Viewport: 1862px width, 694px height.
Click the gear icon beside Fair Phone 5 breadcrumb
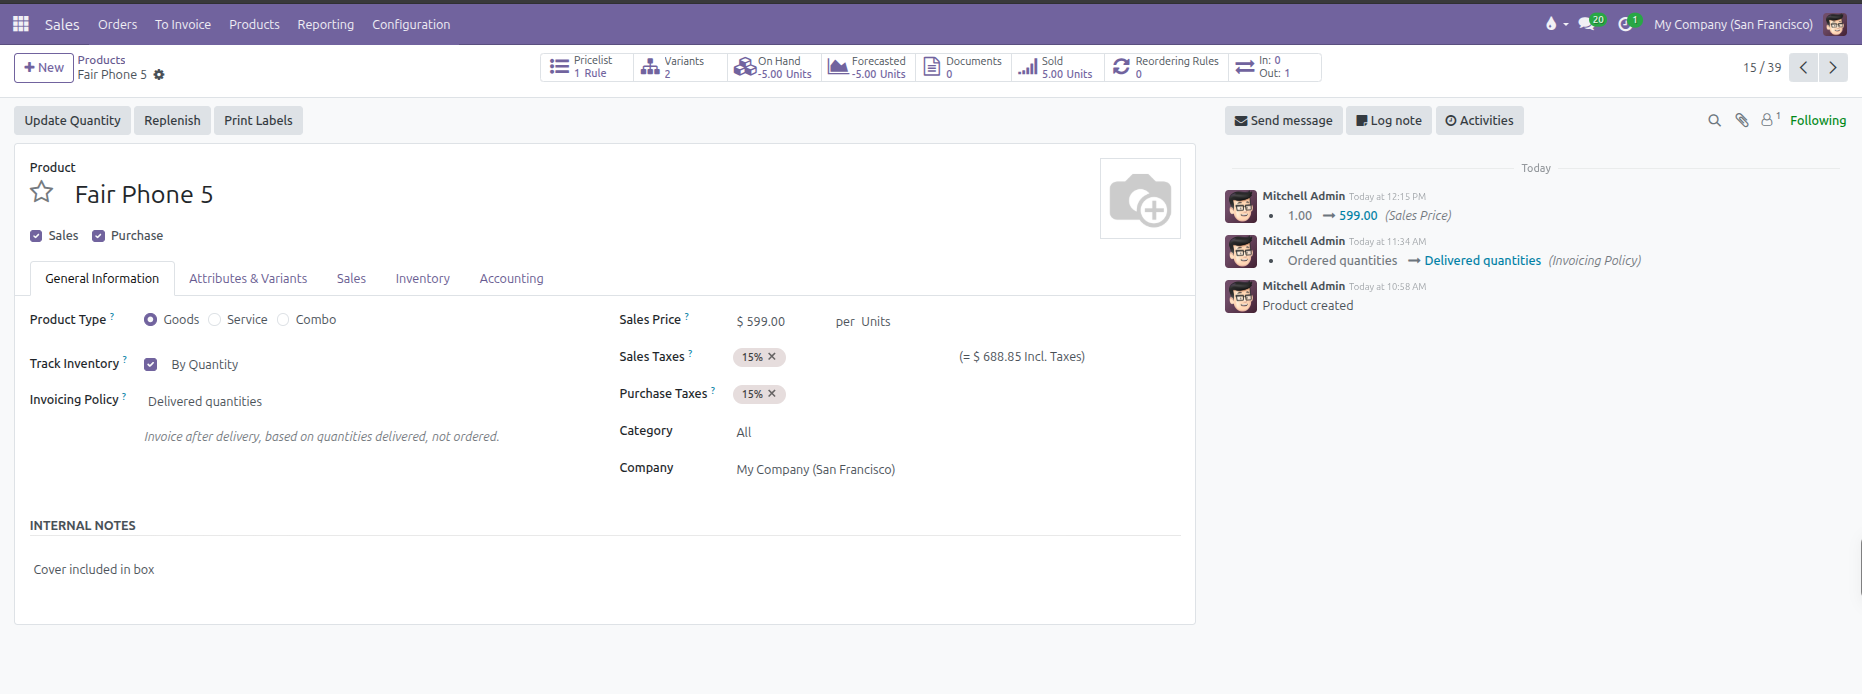159,75
